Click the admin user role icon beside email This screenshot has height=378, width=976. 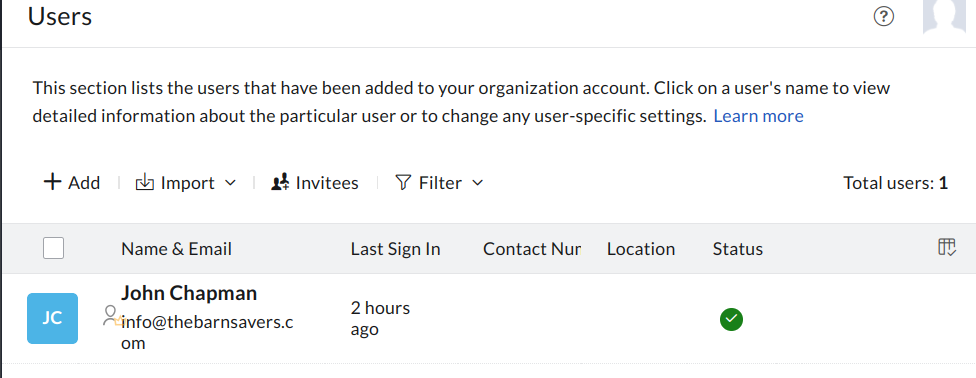click(112, 316)
